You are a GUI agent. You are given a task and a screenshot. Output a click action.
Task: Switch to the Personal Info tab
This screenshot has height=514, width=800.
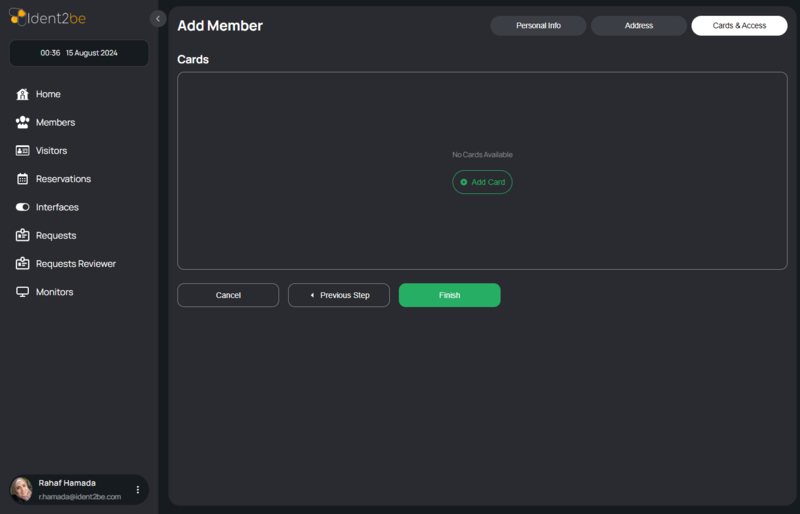(x=538, y=26)
